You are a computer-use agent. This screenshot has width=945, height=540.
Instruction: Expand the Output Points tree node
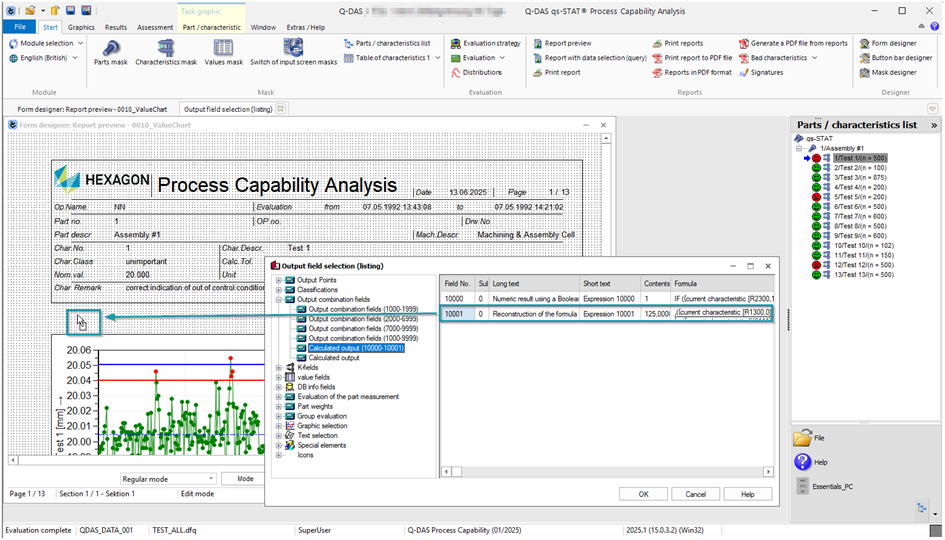click(278, 280)
